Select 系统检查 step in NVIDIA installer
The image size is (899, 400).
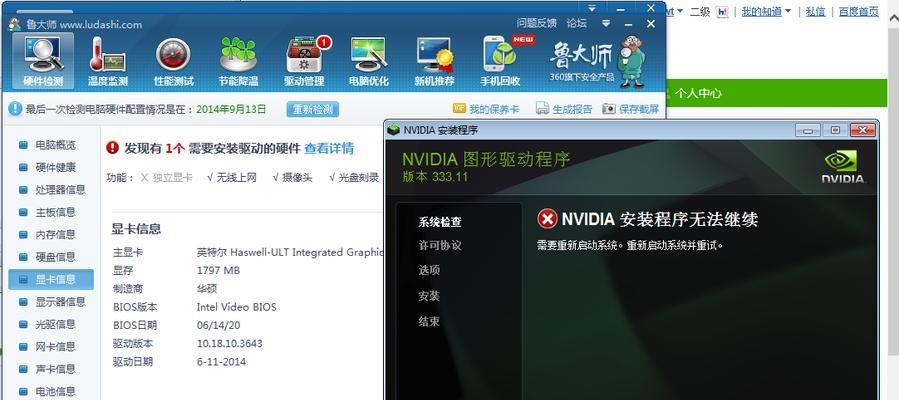tap(440, 222)
